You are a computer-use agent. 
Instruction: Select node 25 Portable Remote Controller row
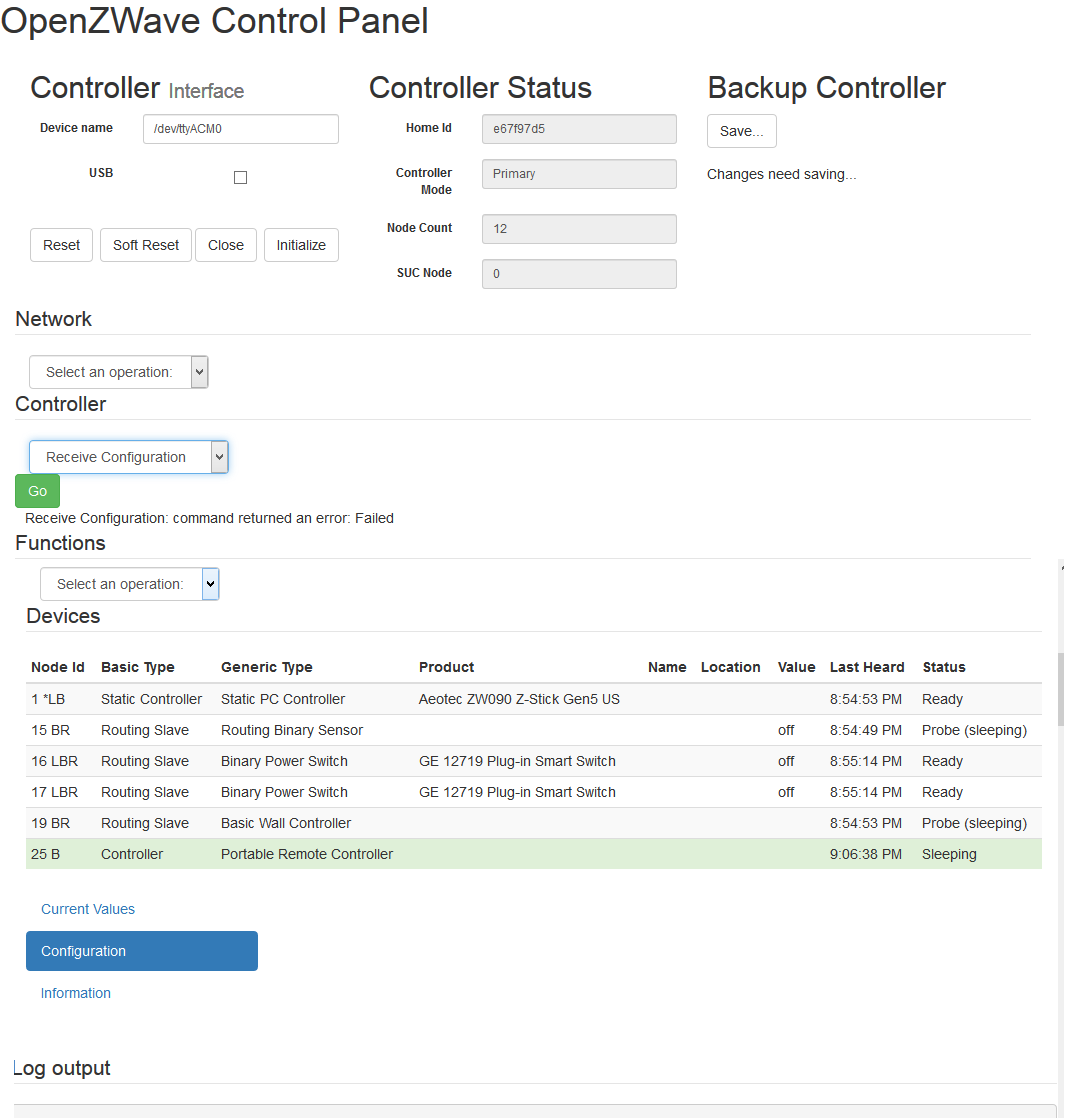pyautogui.click(x=400, y=853)
